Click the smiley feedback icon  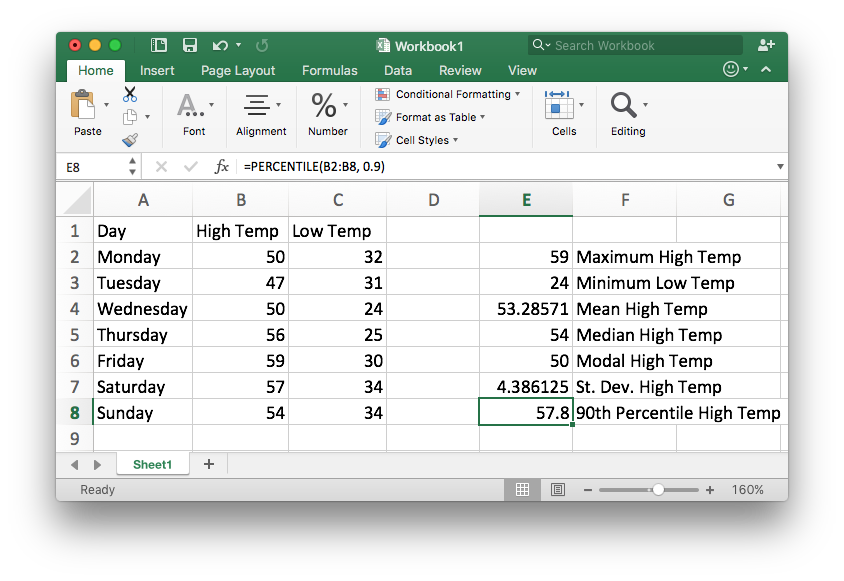[x=732, y=70]
